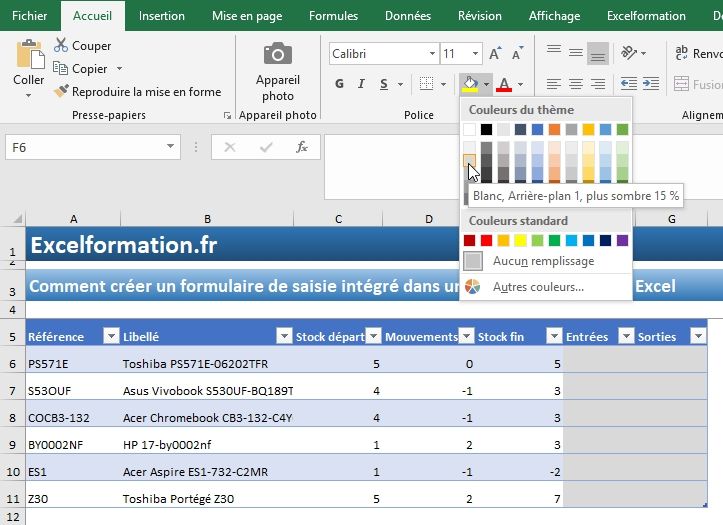This screenshot has height=525, width=723.
Task: Switch to the Données tab
Action: click(x=408, y=16)
